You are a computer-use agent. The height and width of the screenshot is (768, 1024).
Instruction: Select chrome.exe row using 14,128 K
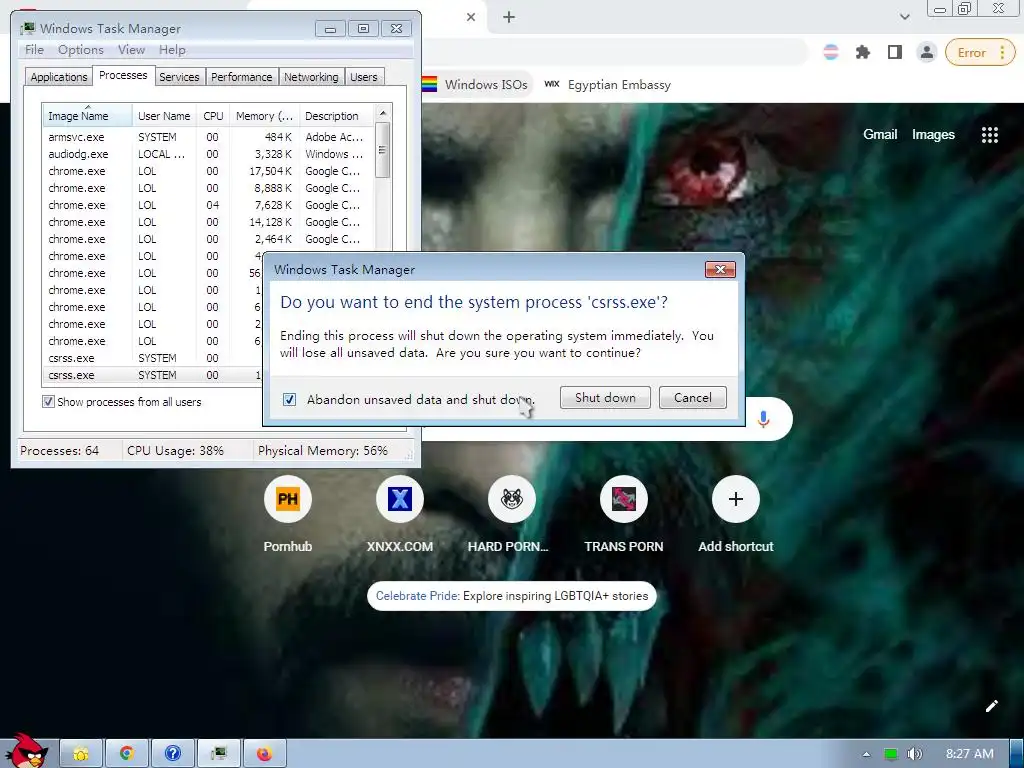(208, 222)
